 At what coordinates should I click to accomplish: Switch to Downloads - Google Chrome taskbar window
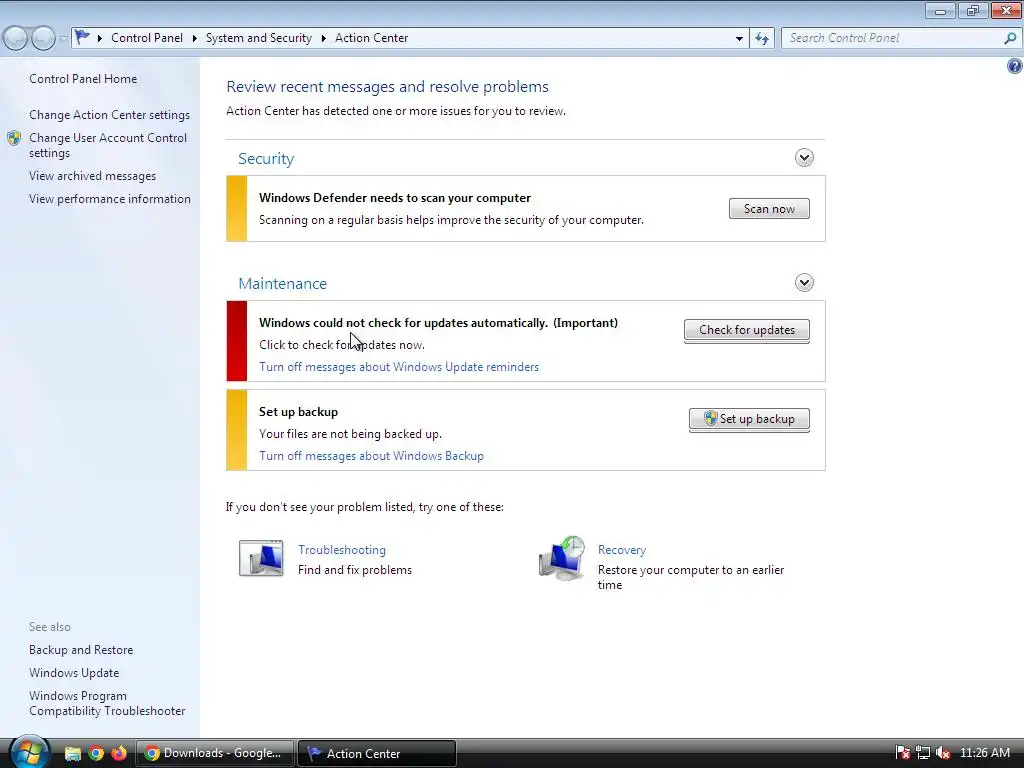(214, 753)
